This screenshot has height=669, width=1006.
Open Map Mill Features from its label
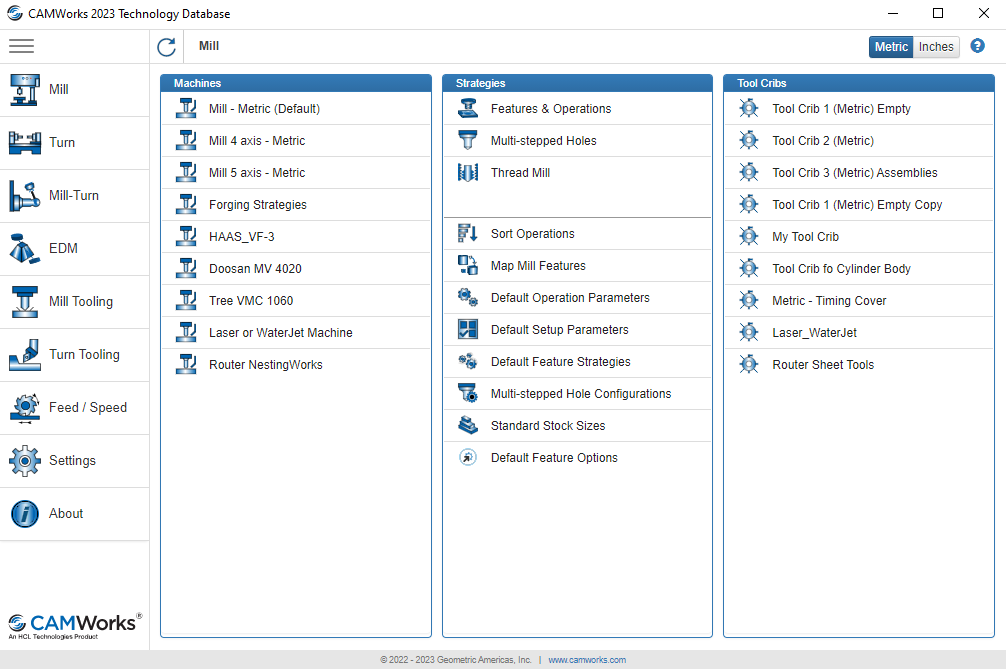coord(538,266)
